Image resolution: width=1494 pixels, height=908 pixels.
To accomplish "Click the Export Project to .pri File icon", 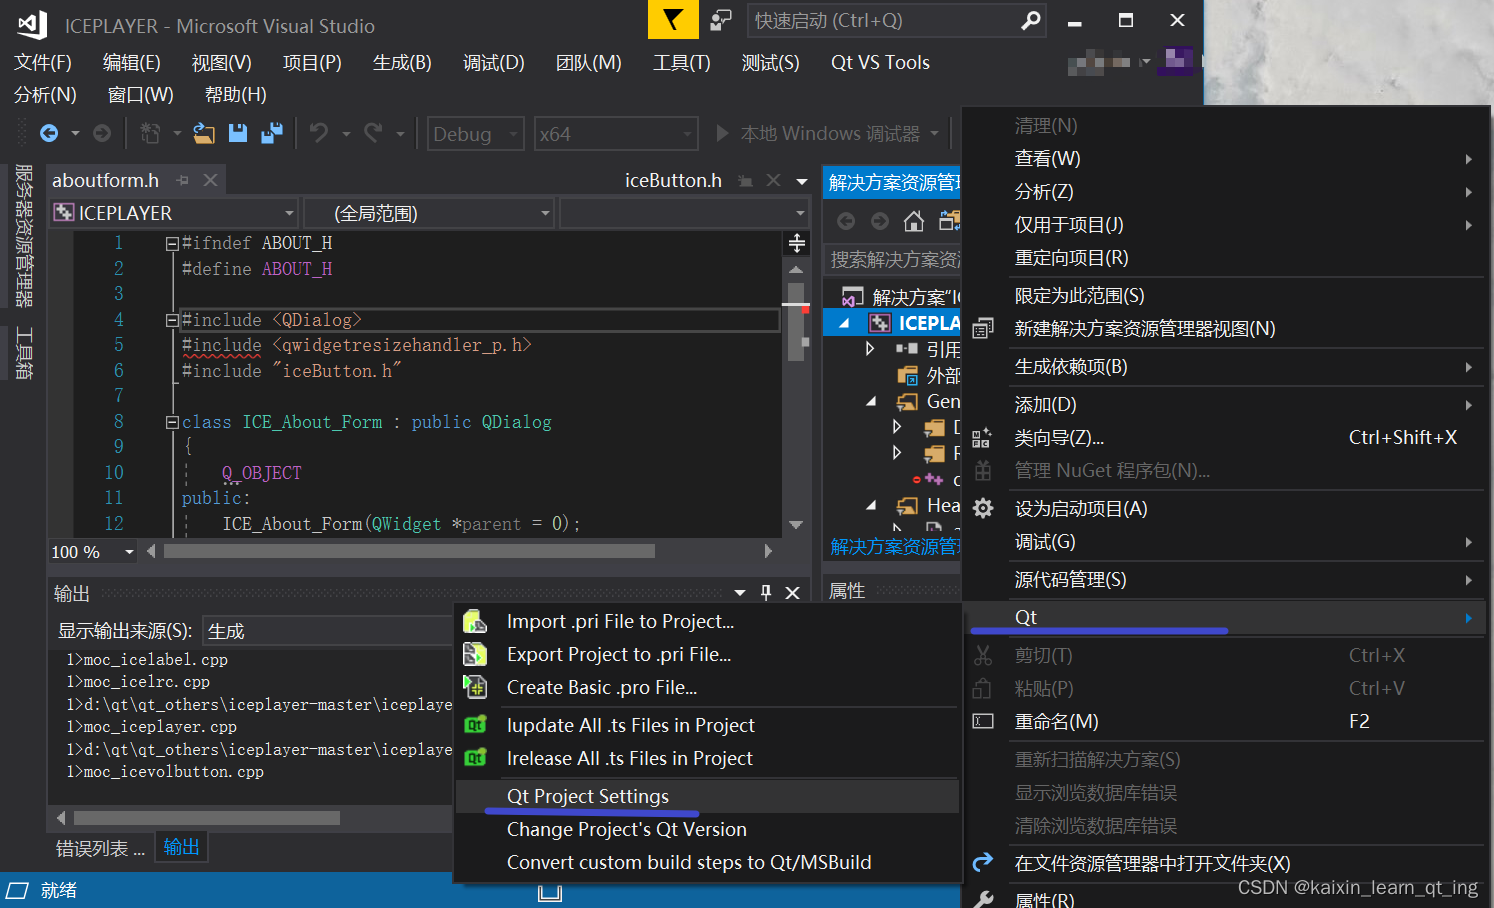I will [475, 654].
